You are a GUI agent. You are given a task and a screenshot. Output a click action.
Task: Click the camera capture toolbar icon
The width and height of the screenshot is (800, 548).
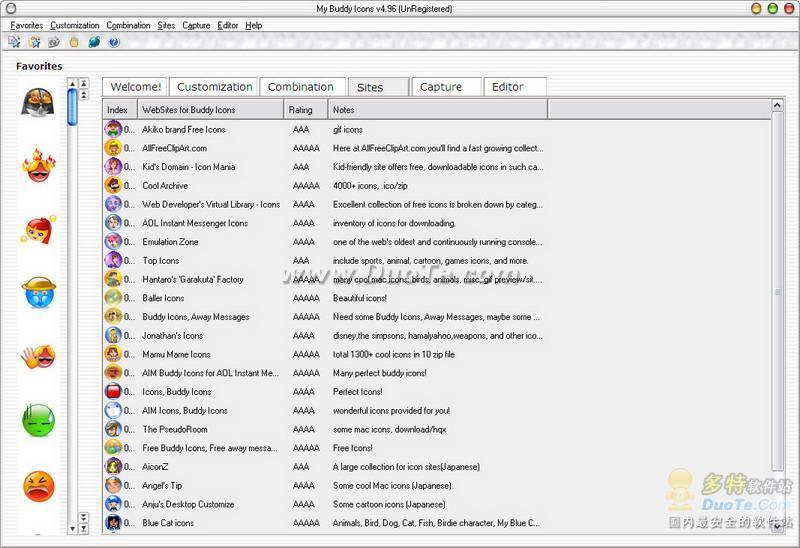coord(54,42)
